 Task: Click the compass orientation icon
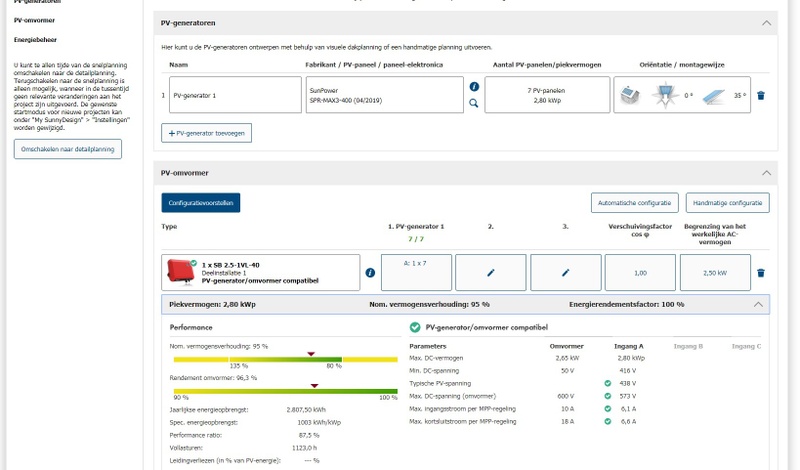click(665, 95)
